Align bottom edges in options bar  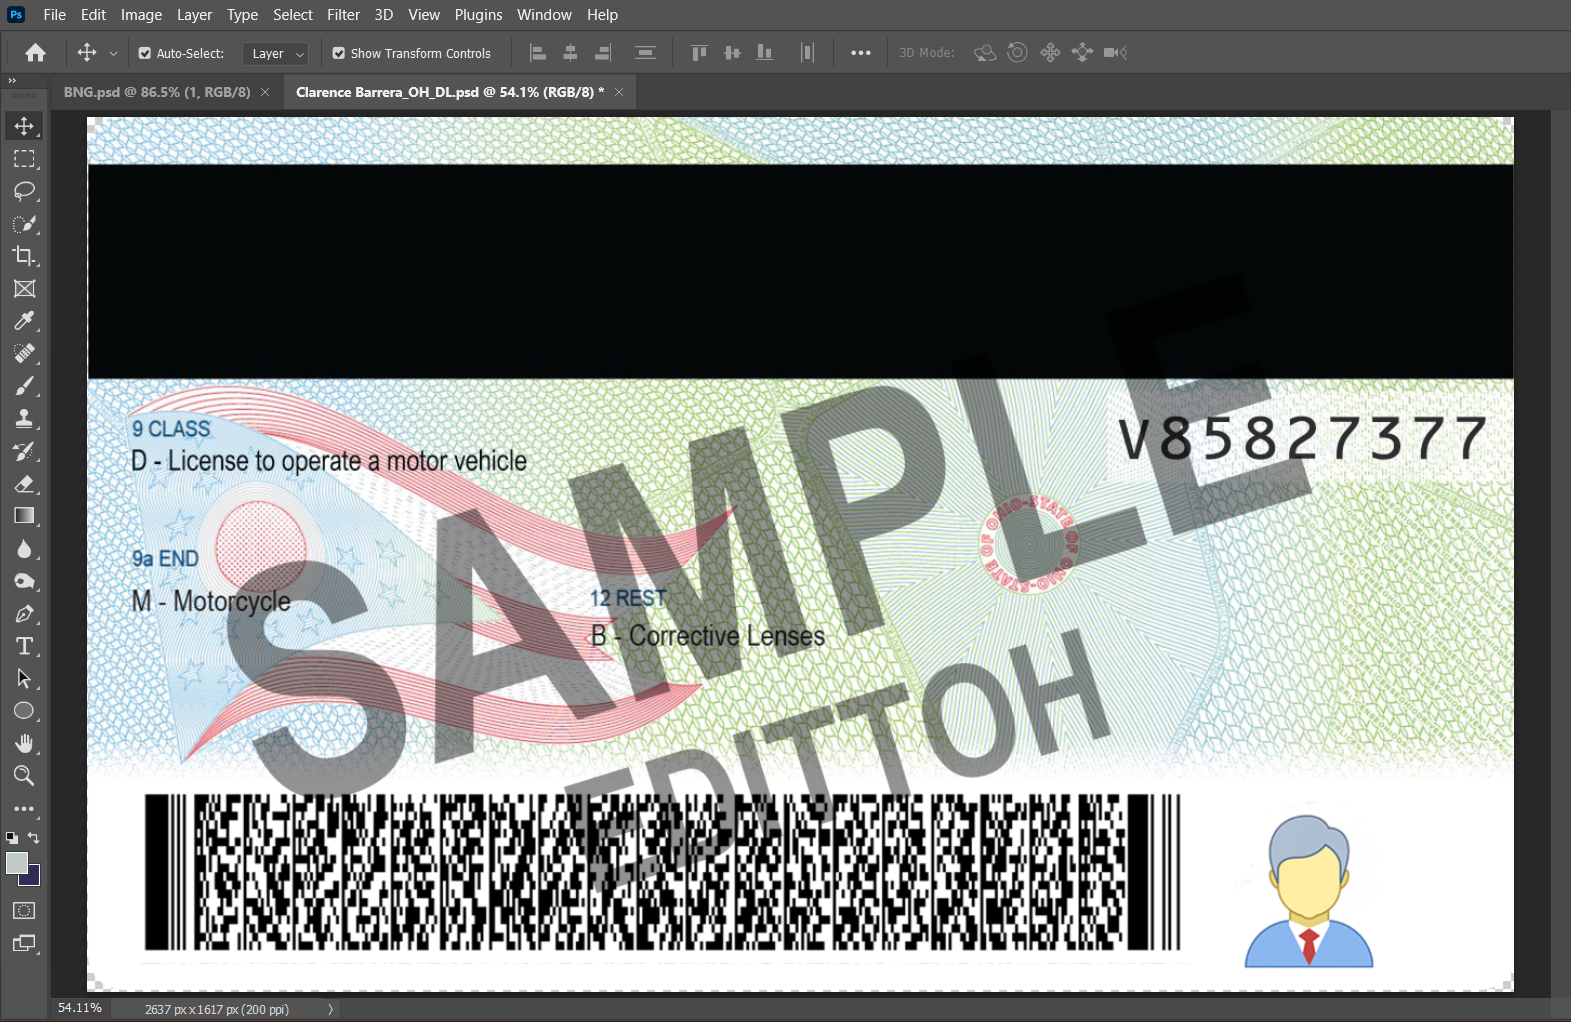(765, 53)
